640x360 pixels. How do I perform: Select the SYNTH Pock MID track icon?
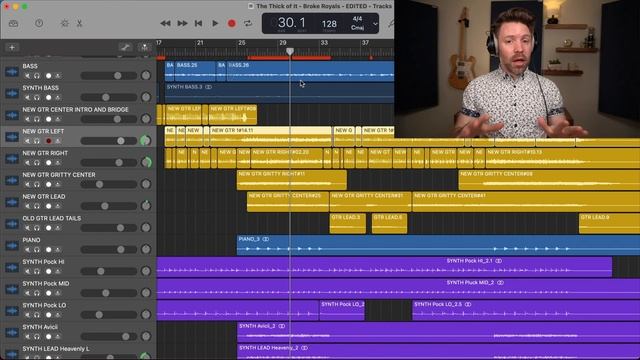pos(12,289)
